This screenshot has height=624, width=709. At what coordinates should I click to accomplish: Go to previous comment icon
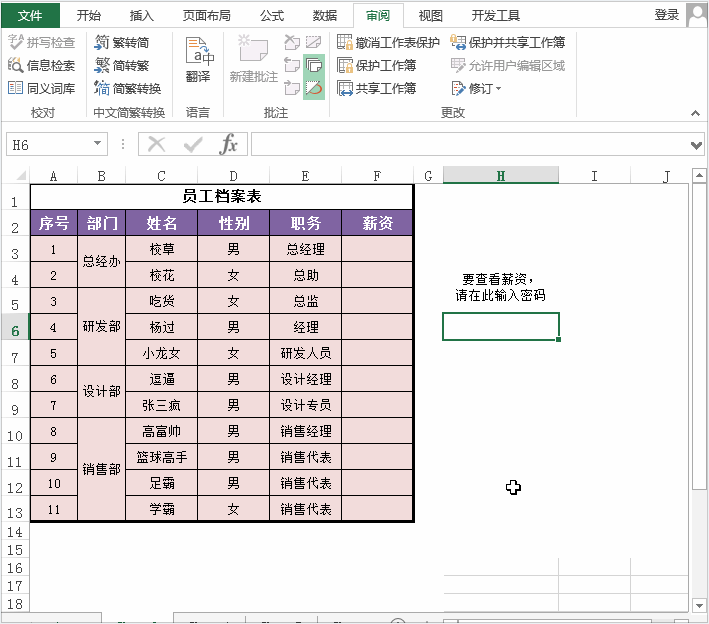point(292,65)
